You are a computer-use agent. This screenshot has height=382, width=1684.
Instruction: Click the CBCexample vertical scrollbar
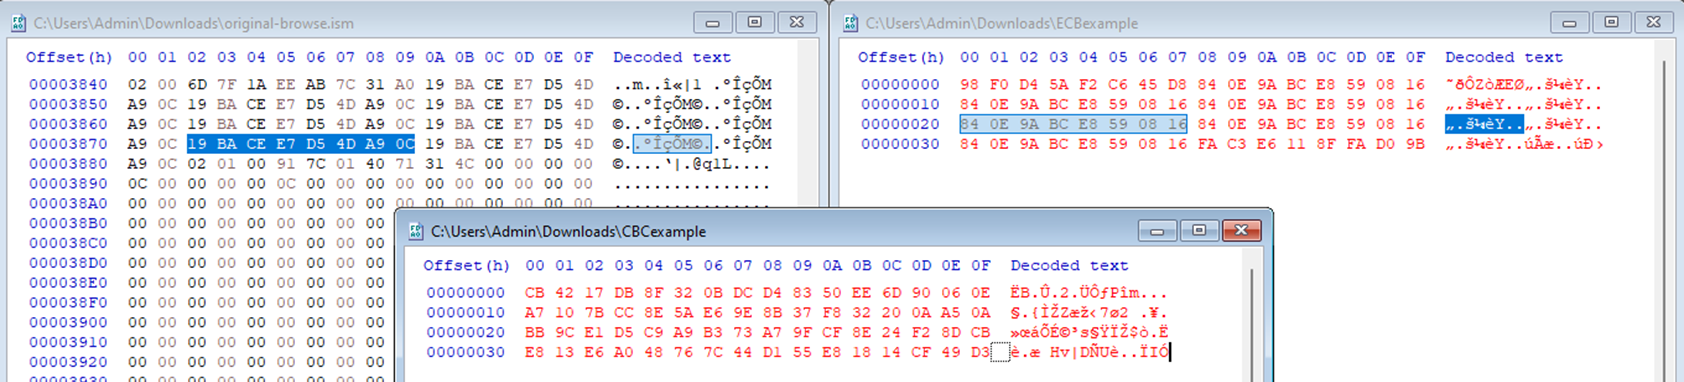(x=1252, y=320)
